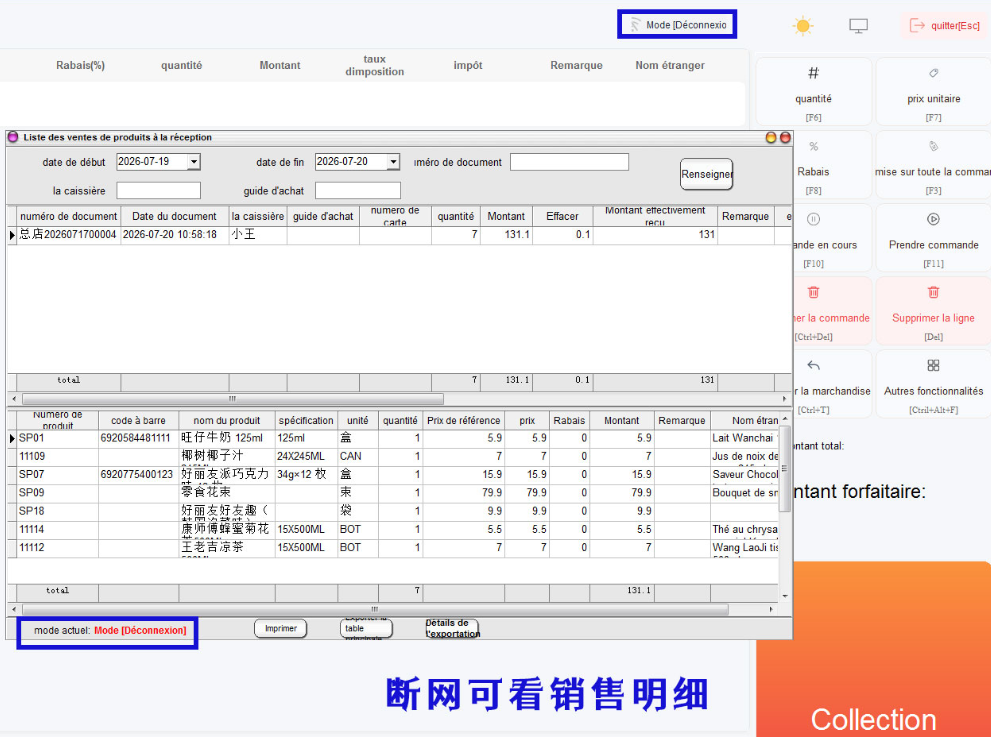This screenshot has width=991, height=737.
Task: Click the la caissière input field
Action: pyautogui.click(x=159, y=190)
